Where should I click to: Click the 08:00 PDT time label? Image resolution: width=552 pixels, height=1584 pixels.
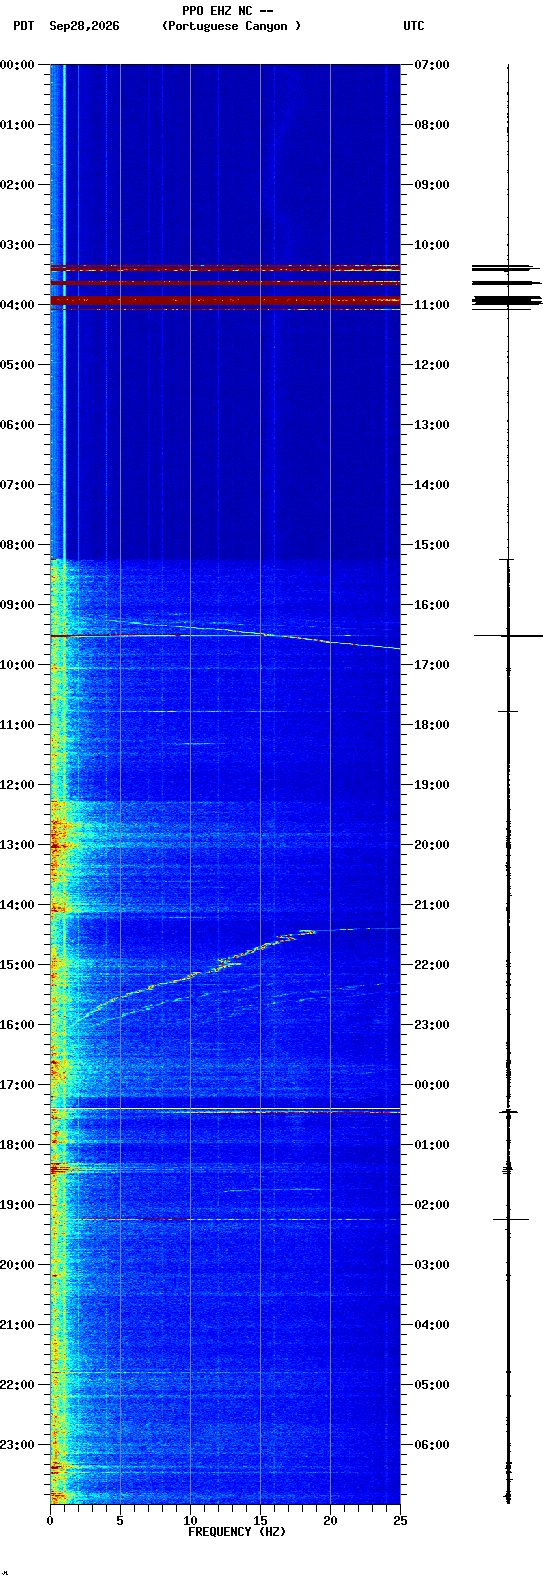coord(17,545)
